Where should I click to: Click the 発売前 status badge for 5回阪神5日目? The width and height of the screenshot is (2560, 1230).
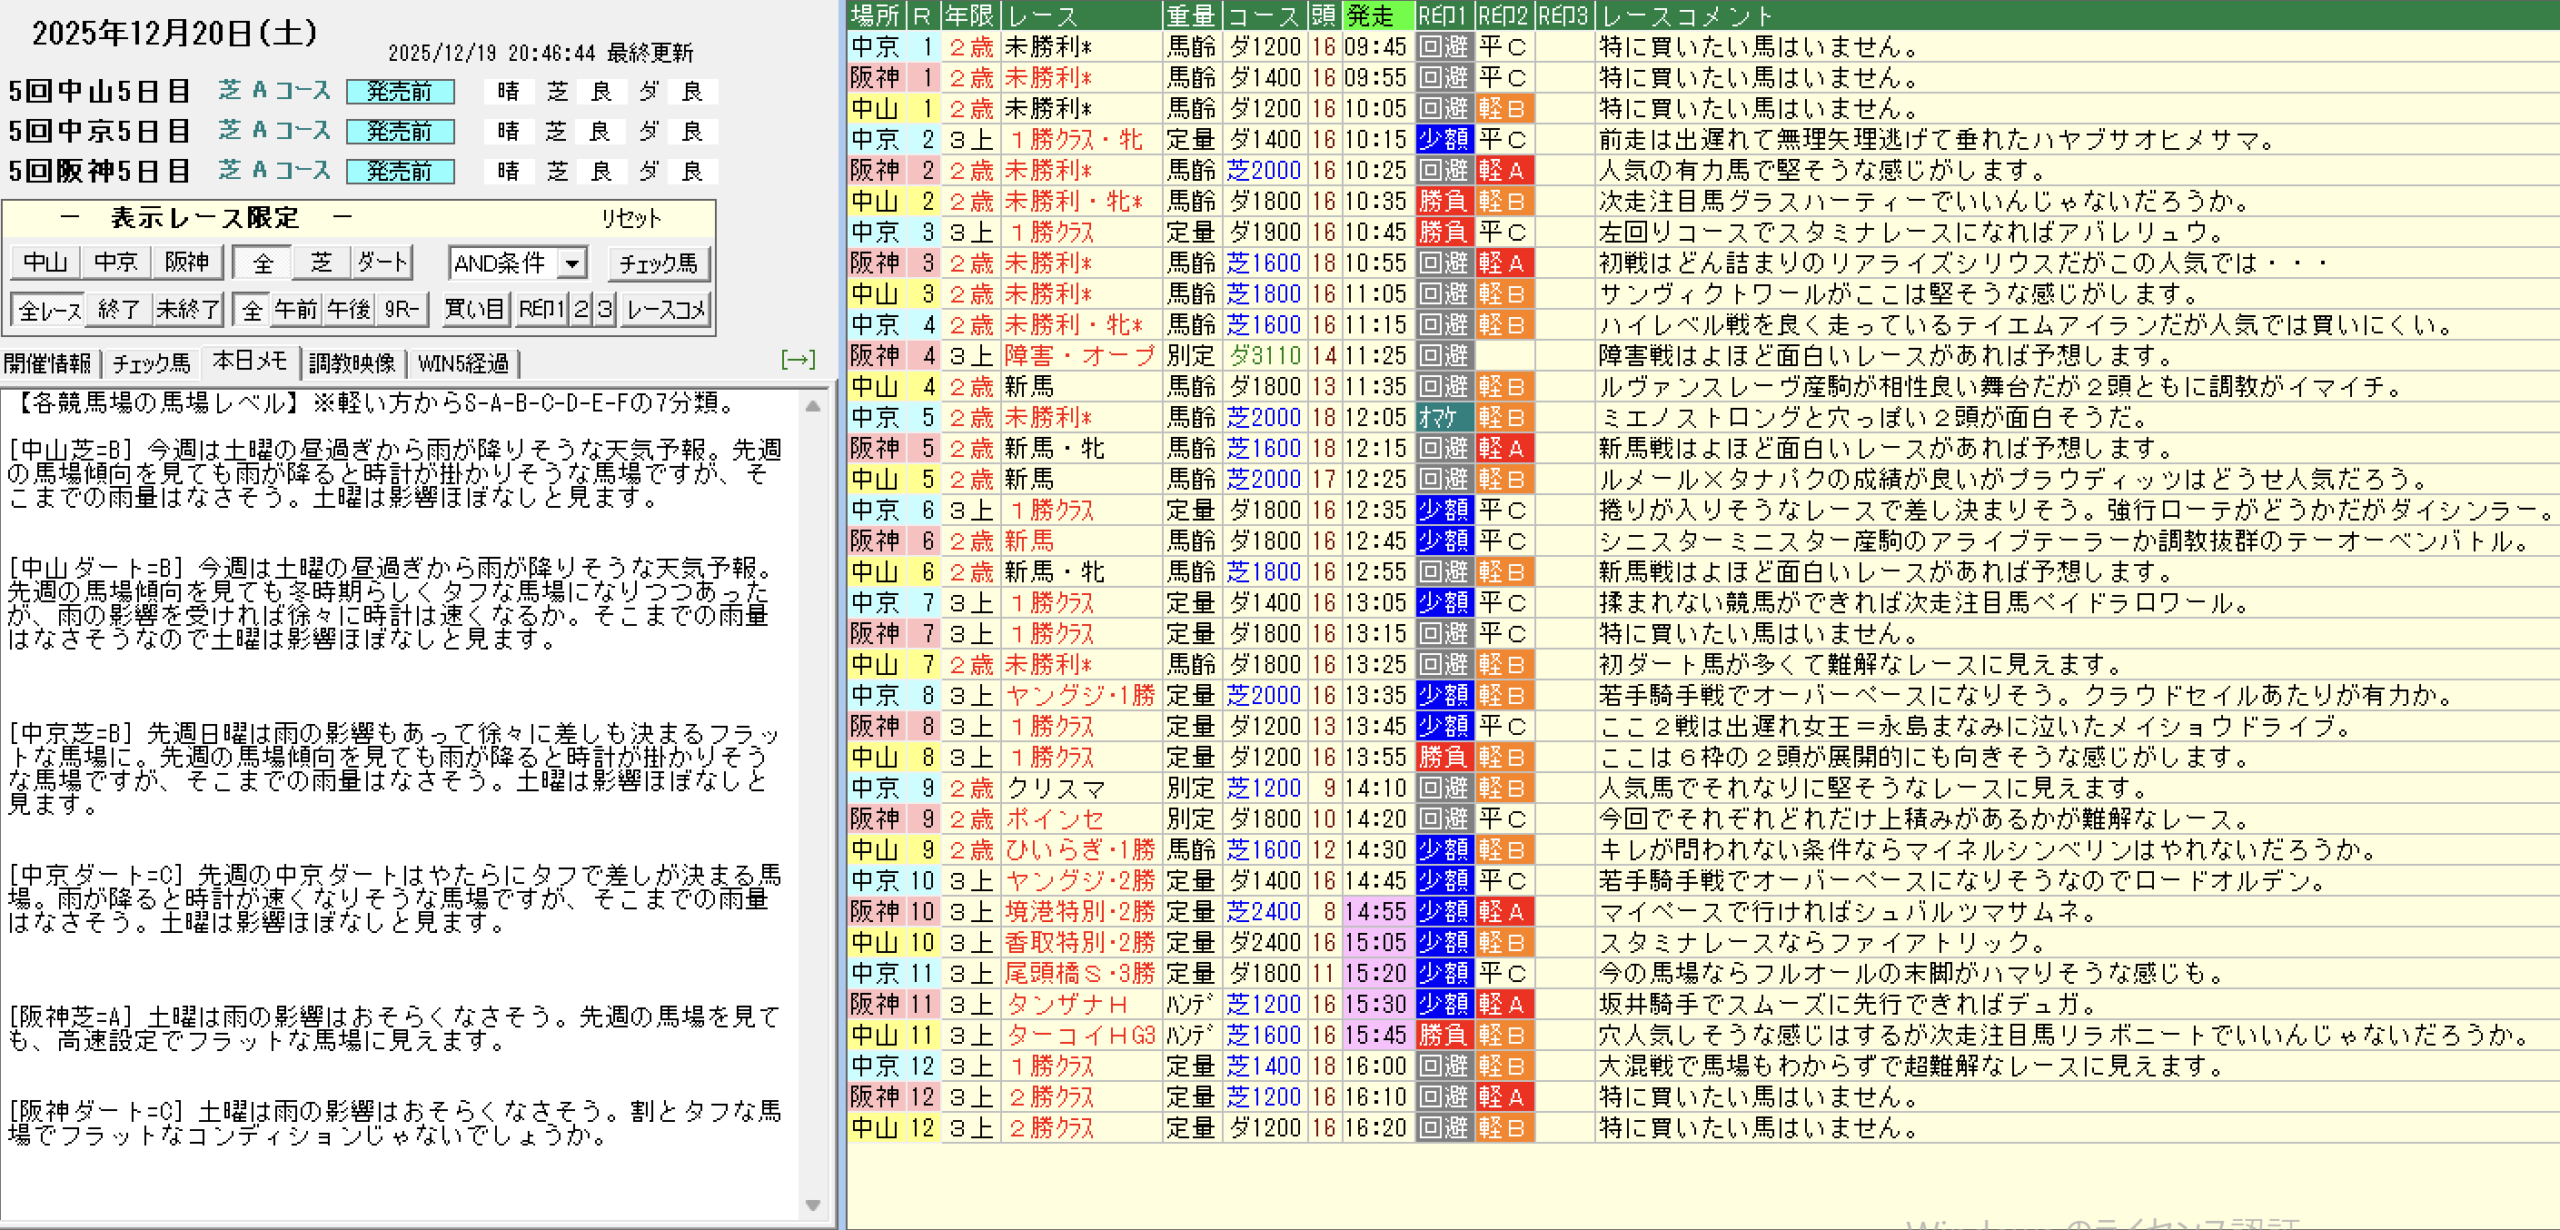[400, 171]
